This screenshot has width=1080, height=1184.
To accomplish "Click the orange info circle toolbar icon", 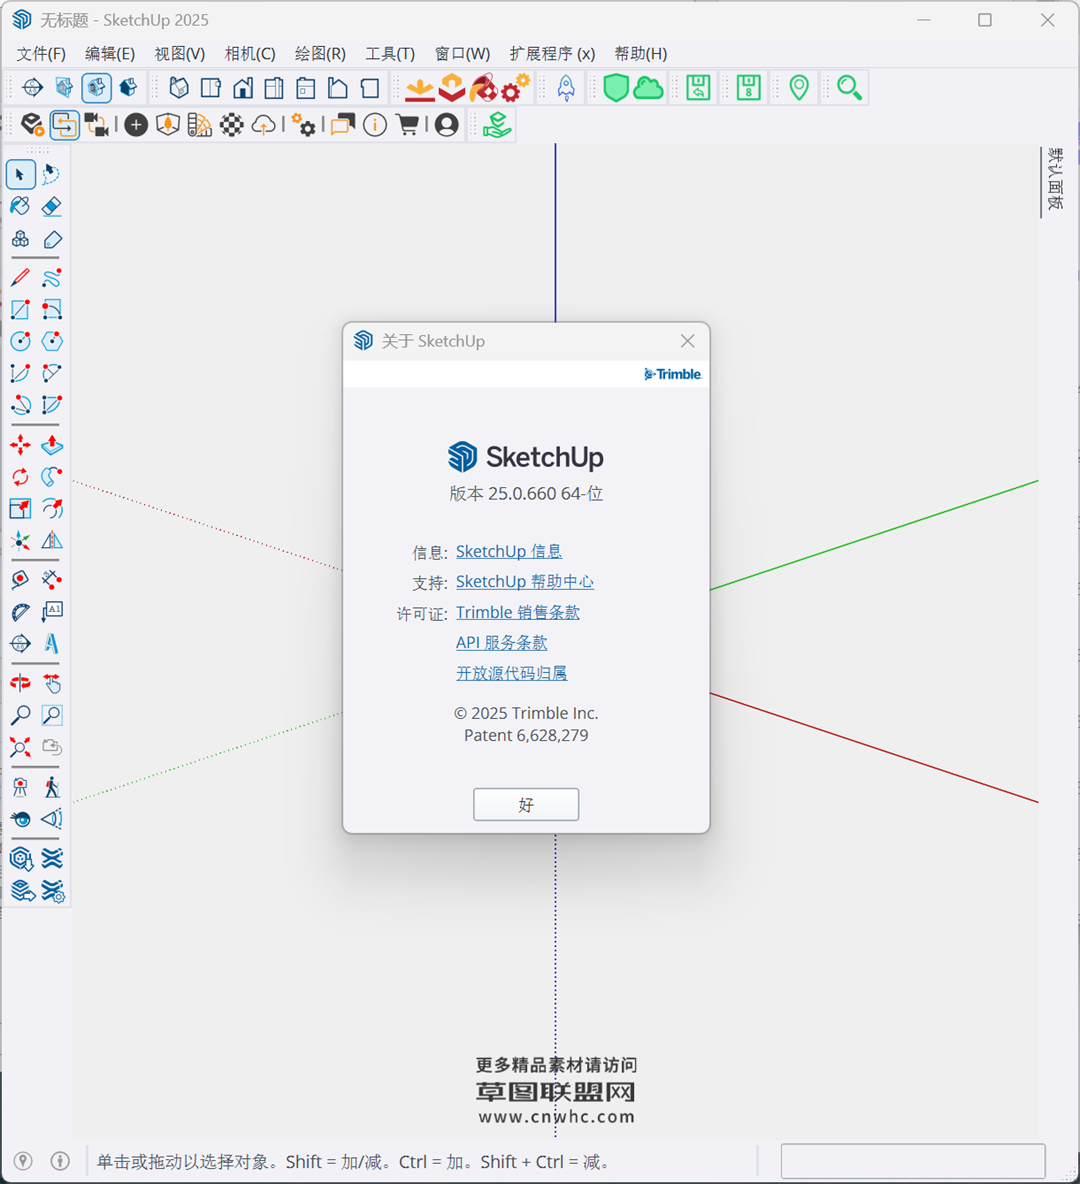I will coord(375,125).
